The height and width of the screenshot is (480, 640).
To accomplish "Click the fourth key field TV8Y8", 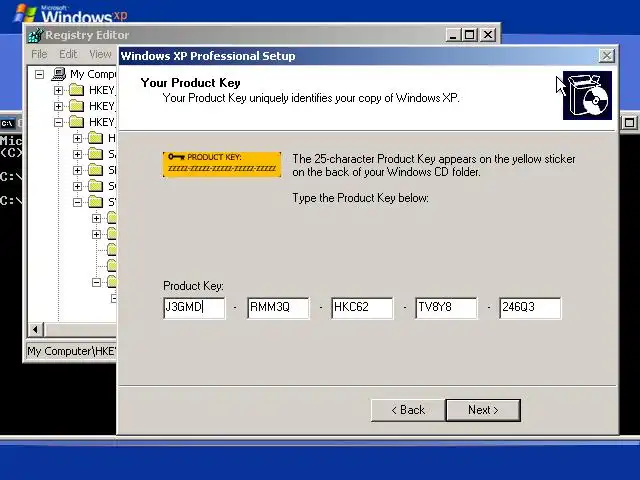I will tap(446, 308).
